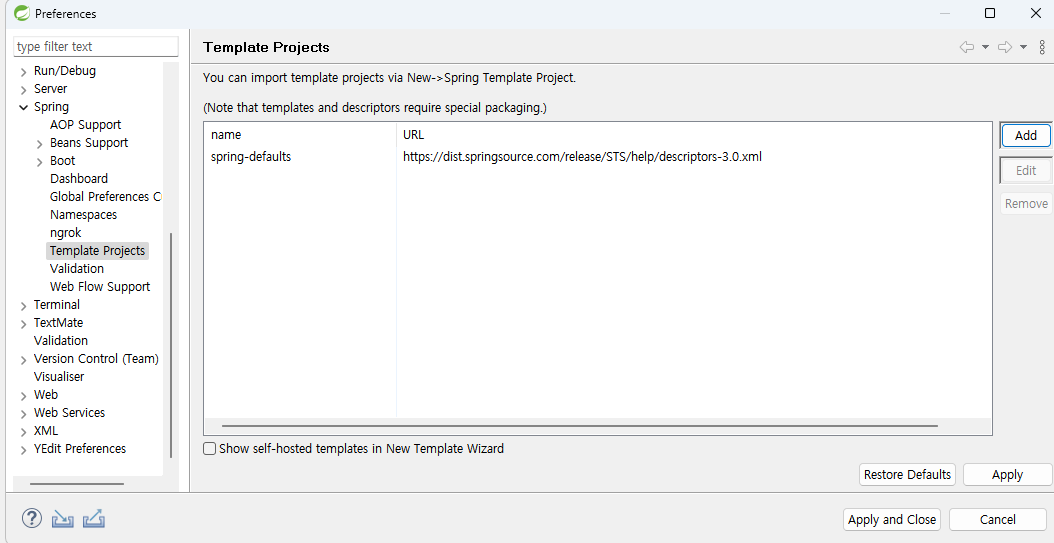Expand the XML tree node

click(24, 431)
